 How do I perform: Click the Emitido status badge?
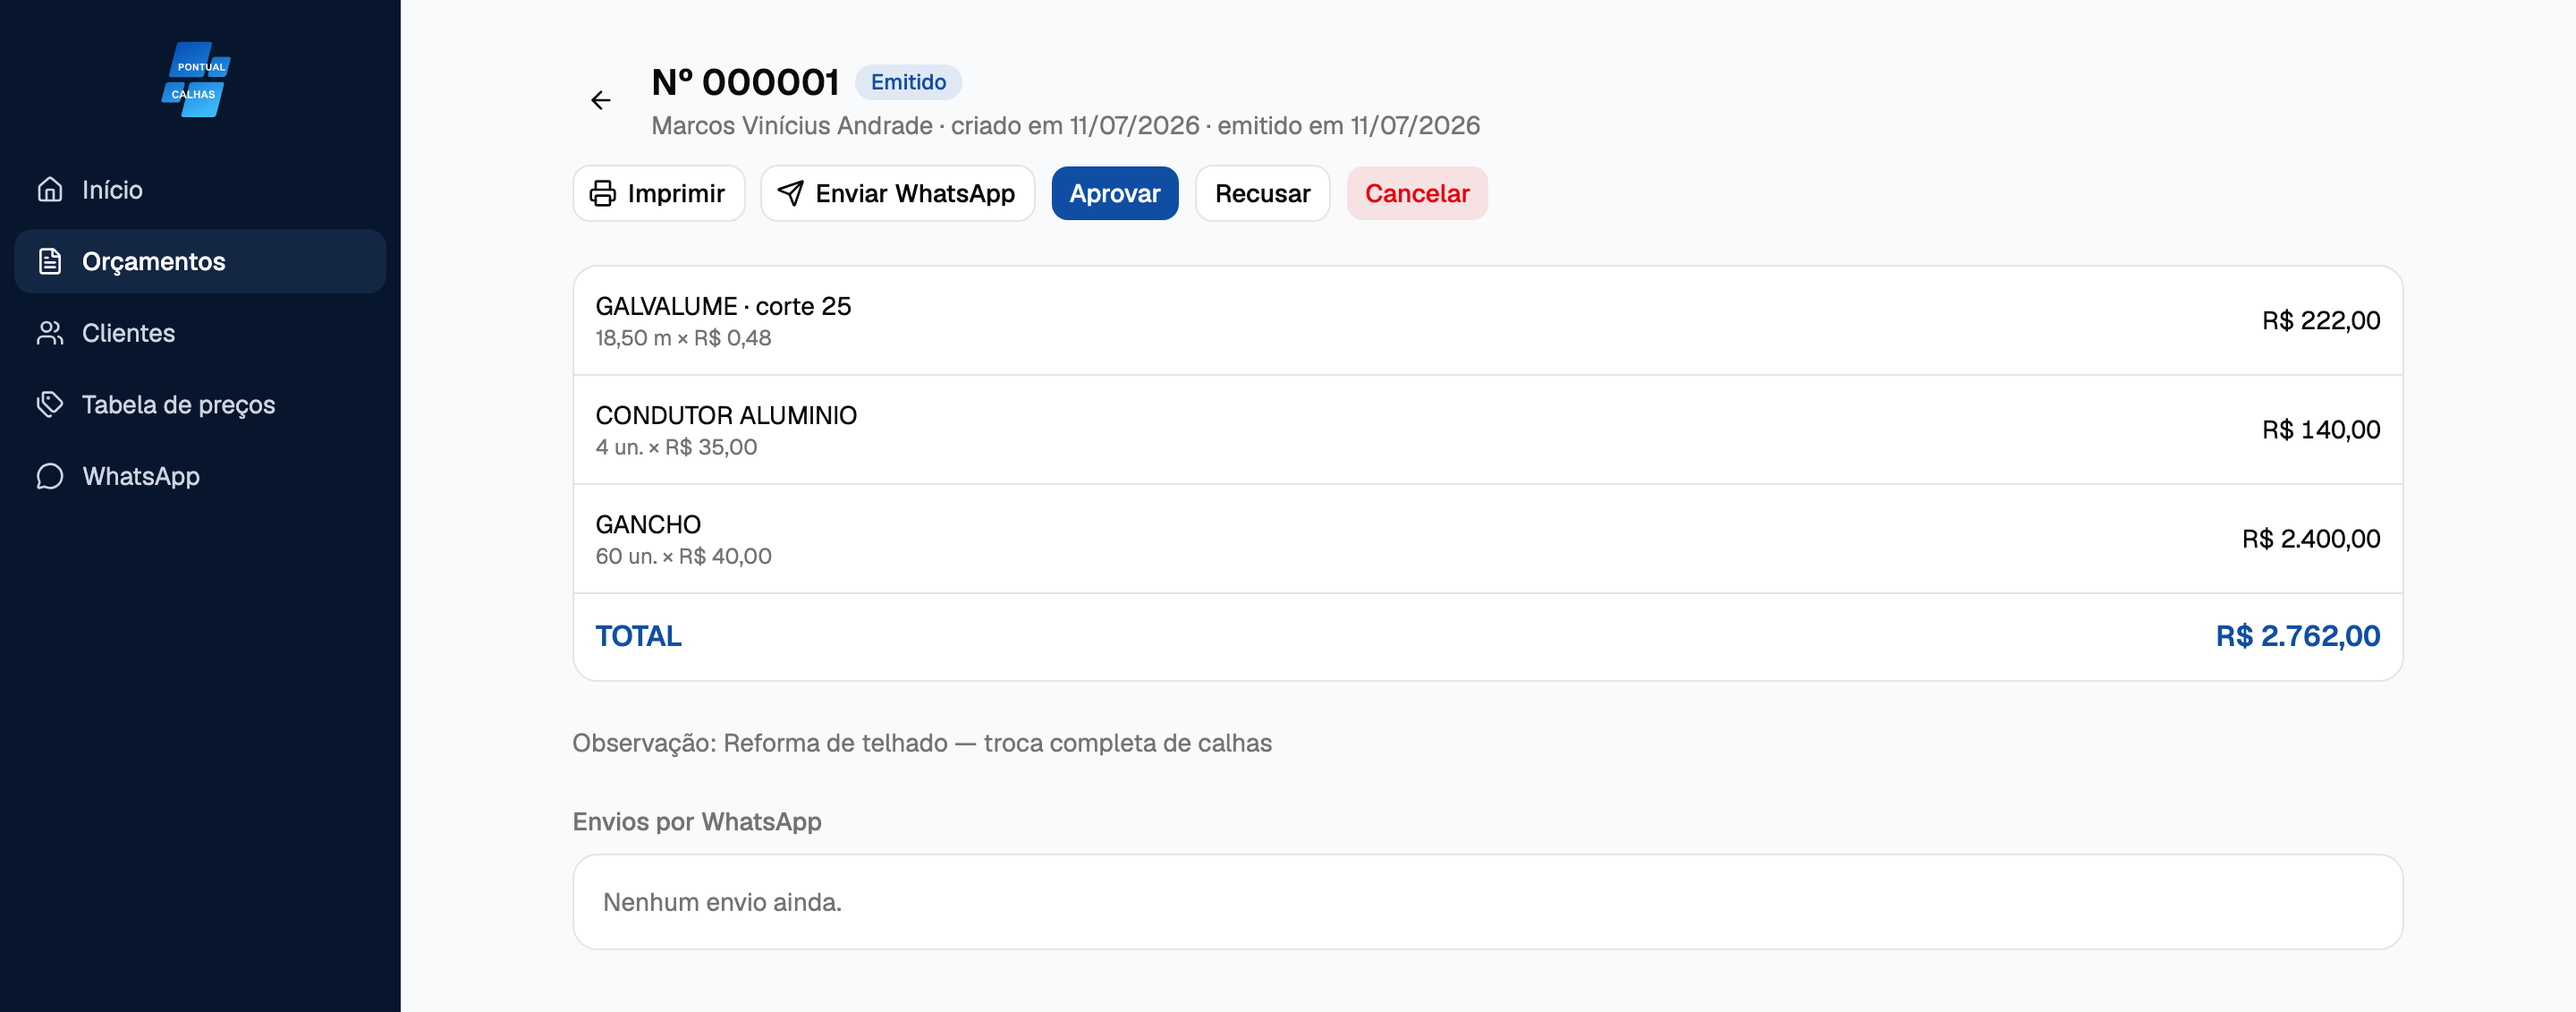click(x=908, y=82)
